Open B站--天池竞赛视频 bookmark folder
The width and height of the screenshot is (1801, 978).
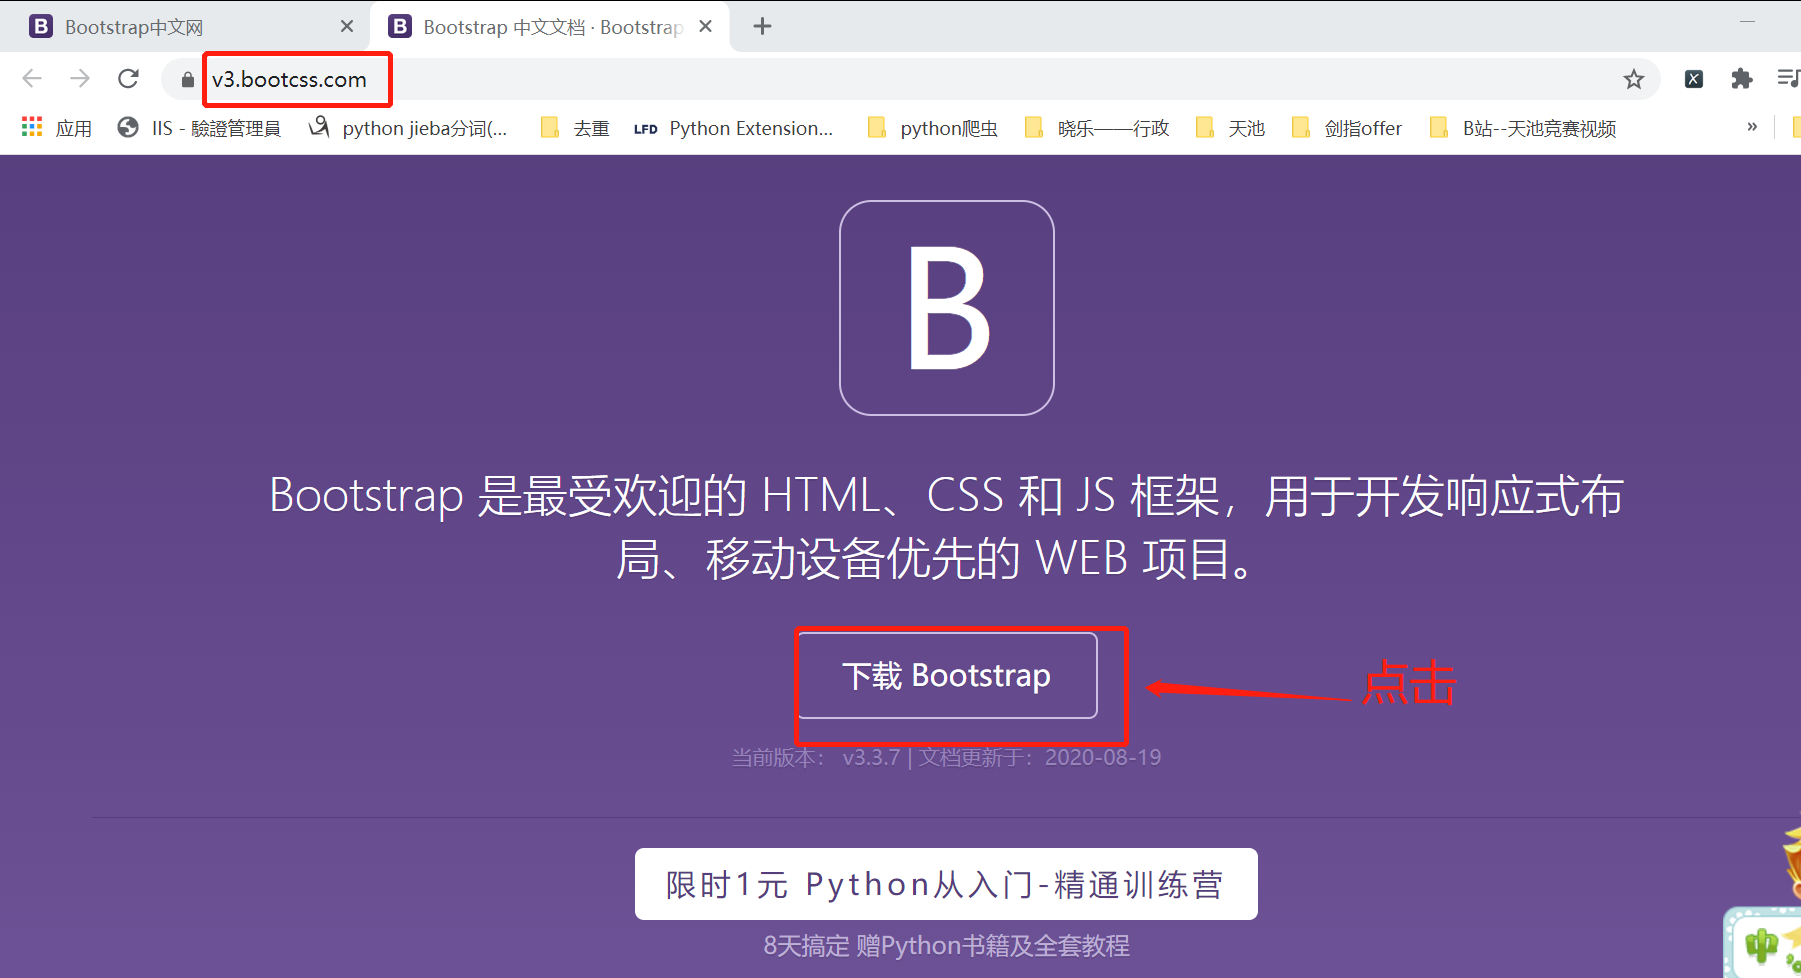pos(1523,128)
